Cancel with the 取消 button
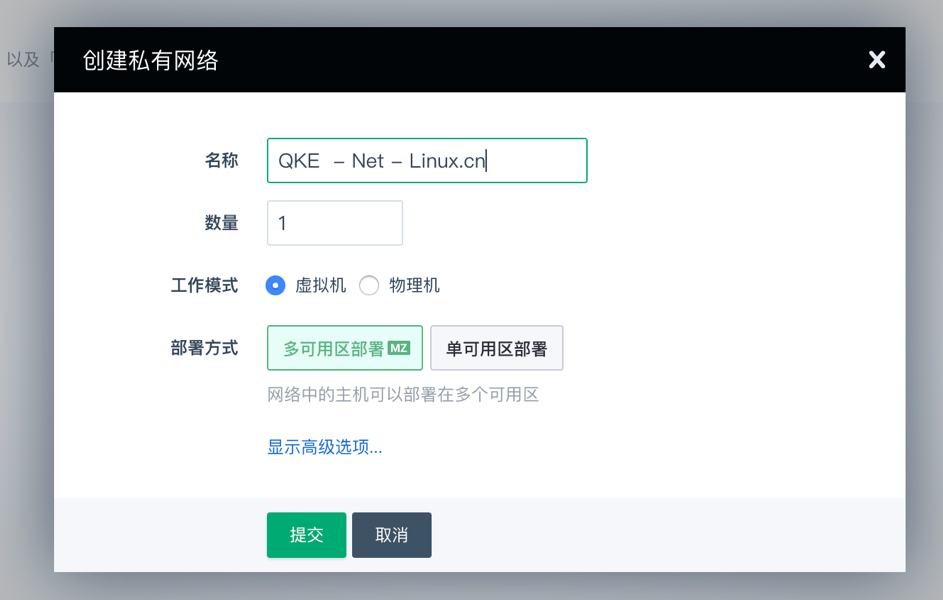 pos(392,535)
